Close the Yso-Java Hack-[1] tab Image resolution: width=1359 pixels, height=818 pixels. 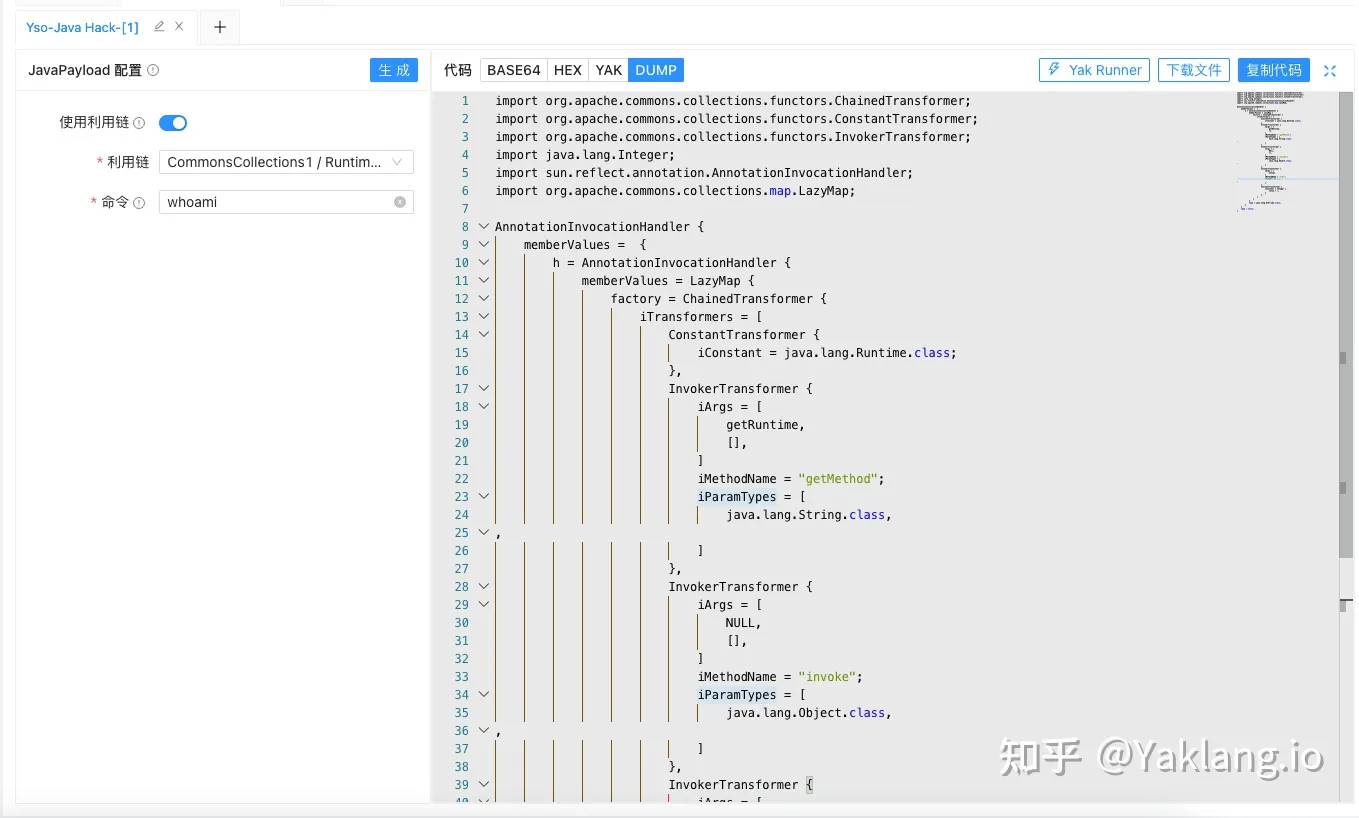point(179,27)
